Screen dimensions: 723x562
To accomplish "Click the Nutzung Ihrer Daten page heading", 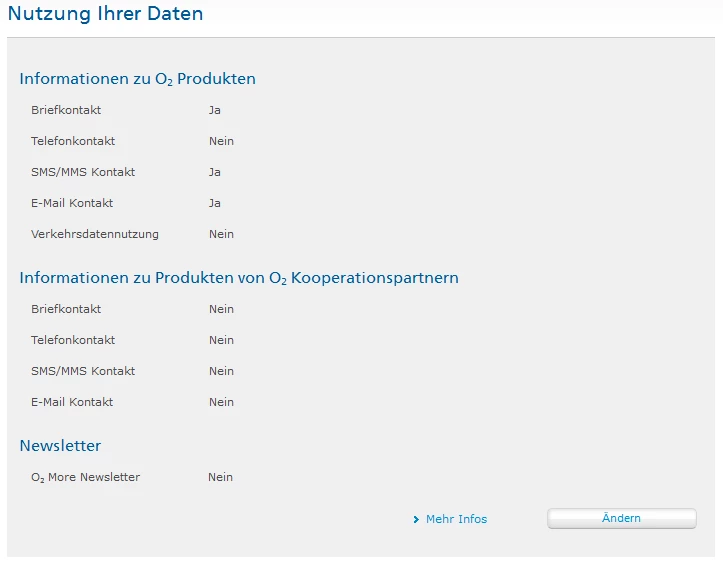I will tap(106, 14).
